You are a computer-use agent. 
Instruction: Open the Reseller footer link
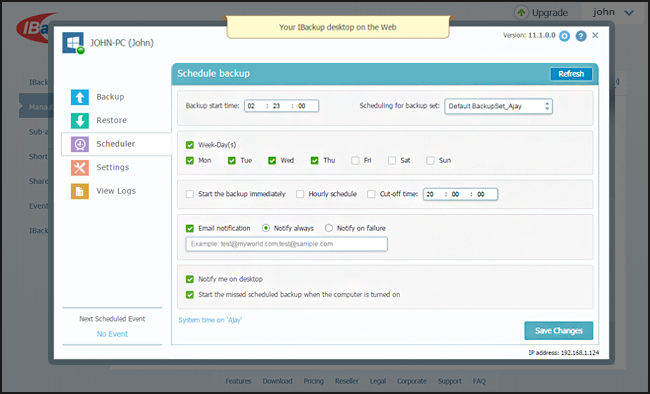click(x=347, y=381)
